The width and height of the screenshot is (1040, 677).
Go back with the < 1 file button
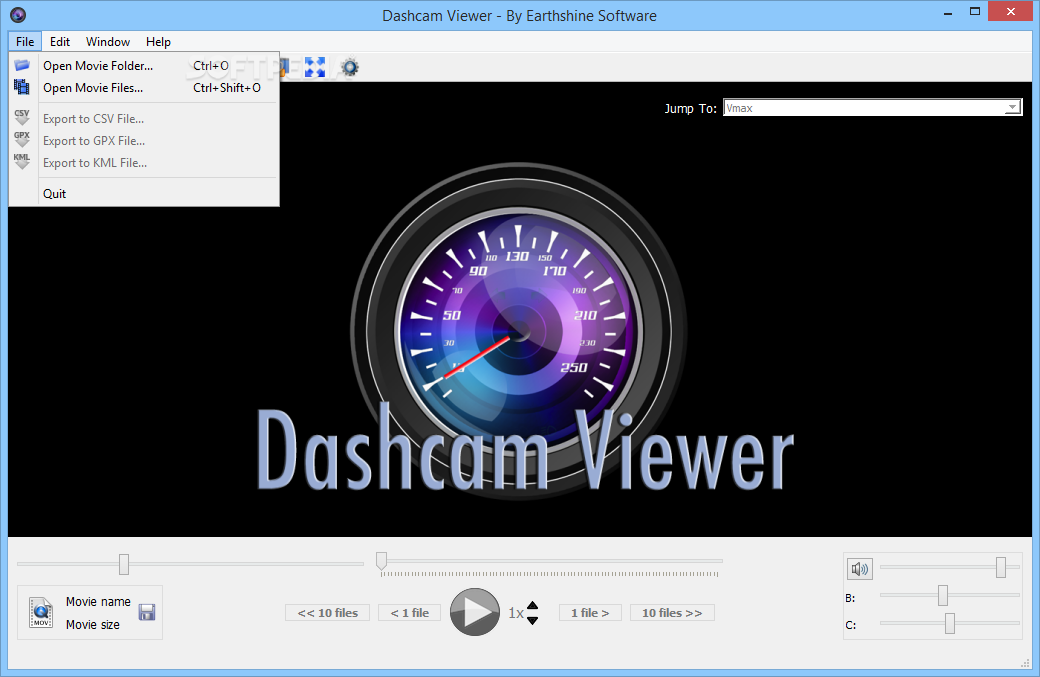(410, 613)
